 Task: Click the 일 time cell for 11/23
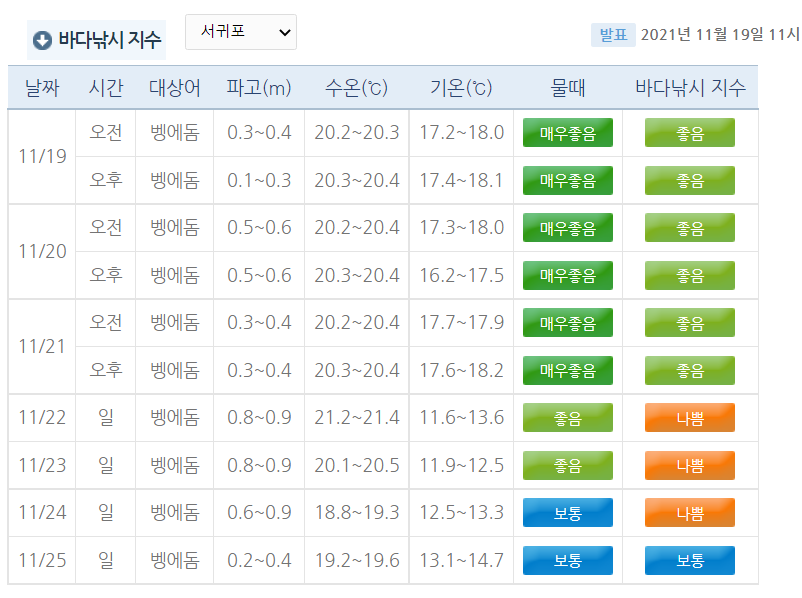tap(106, 466)
